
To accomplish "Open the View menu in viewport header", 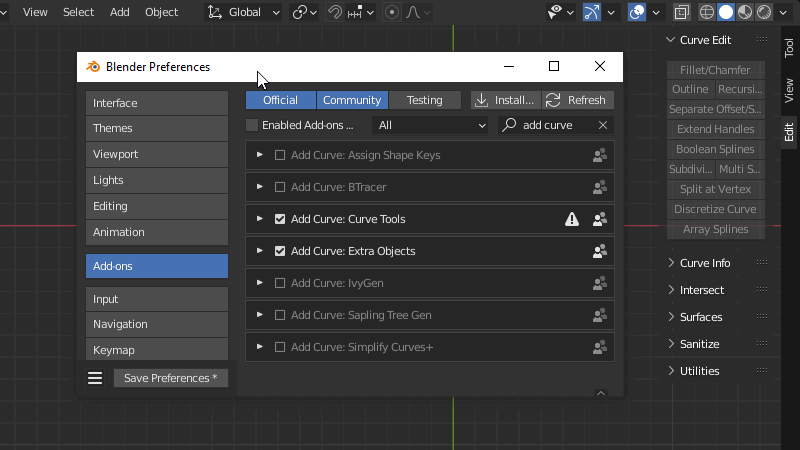I will pyautogui.click(x=35, y=12).
